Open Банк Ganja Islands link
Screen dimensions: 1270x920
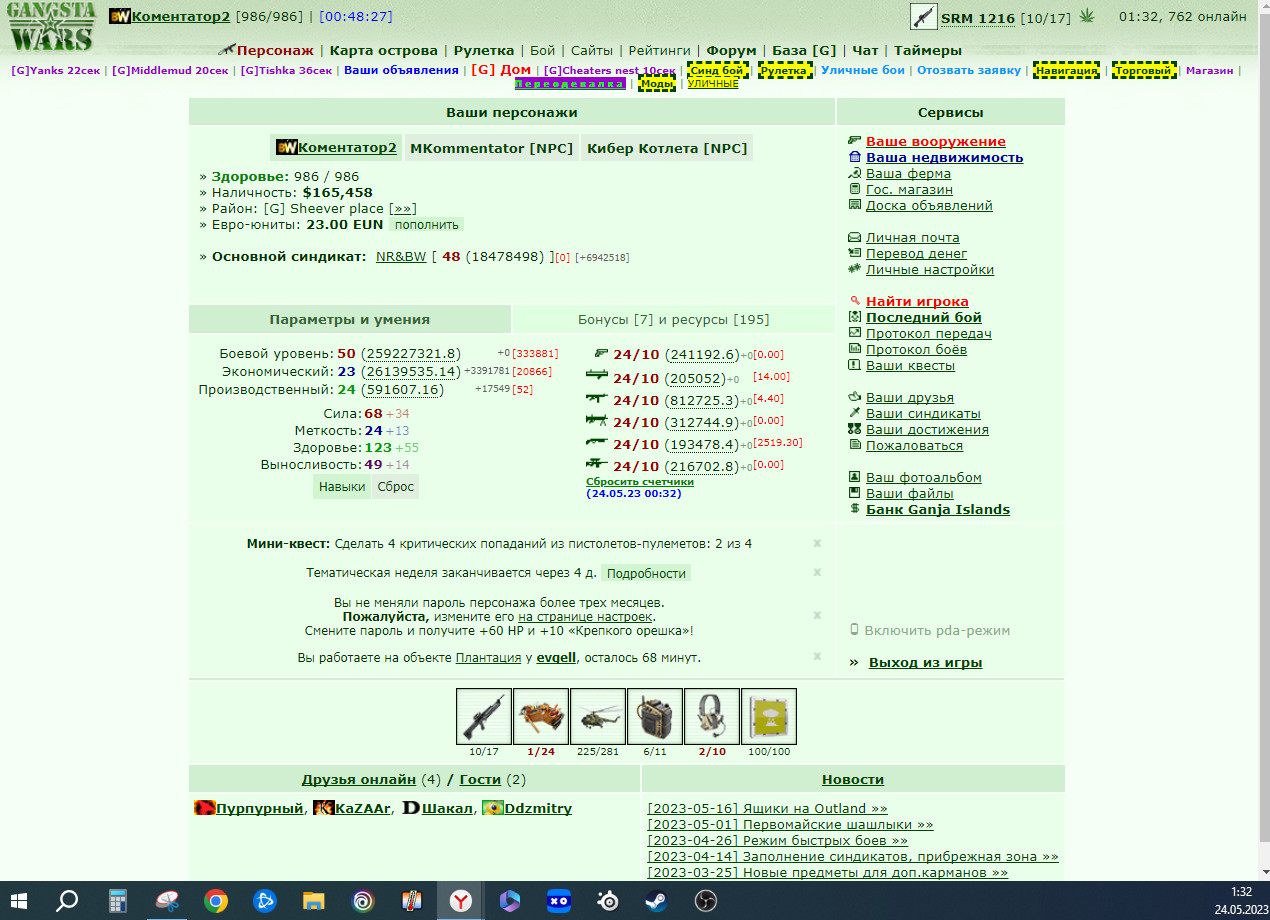[938, 510]
